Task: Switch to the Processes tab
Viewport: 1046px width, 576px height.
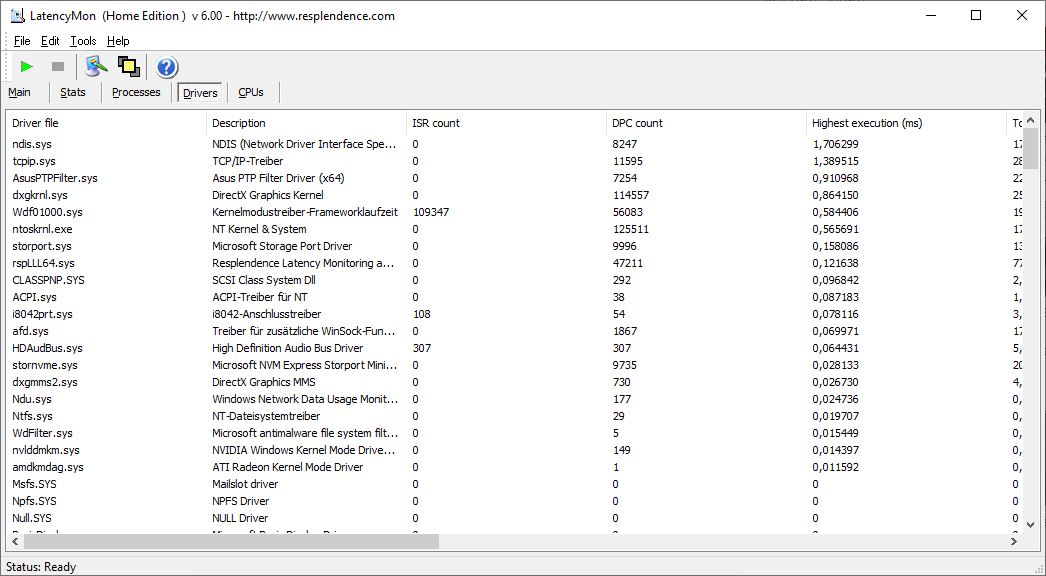Action: [x=136, y=92]
